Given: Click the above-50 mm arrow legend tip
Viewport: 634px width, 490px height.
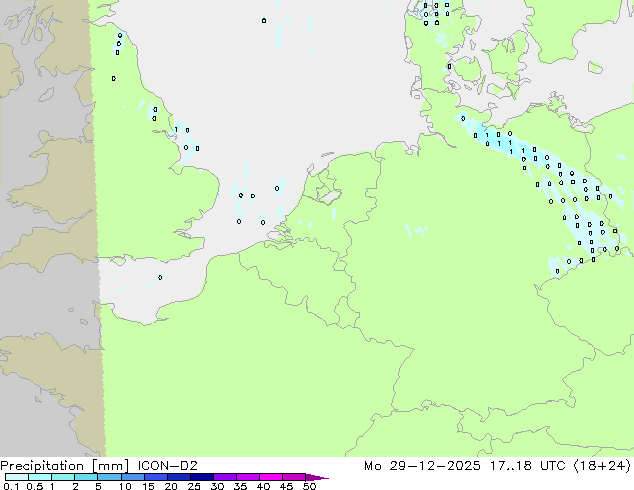Looking at the screenshot, I should 317,477.
